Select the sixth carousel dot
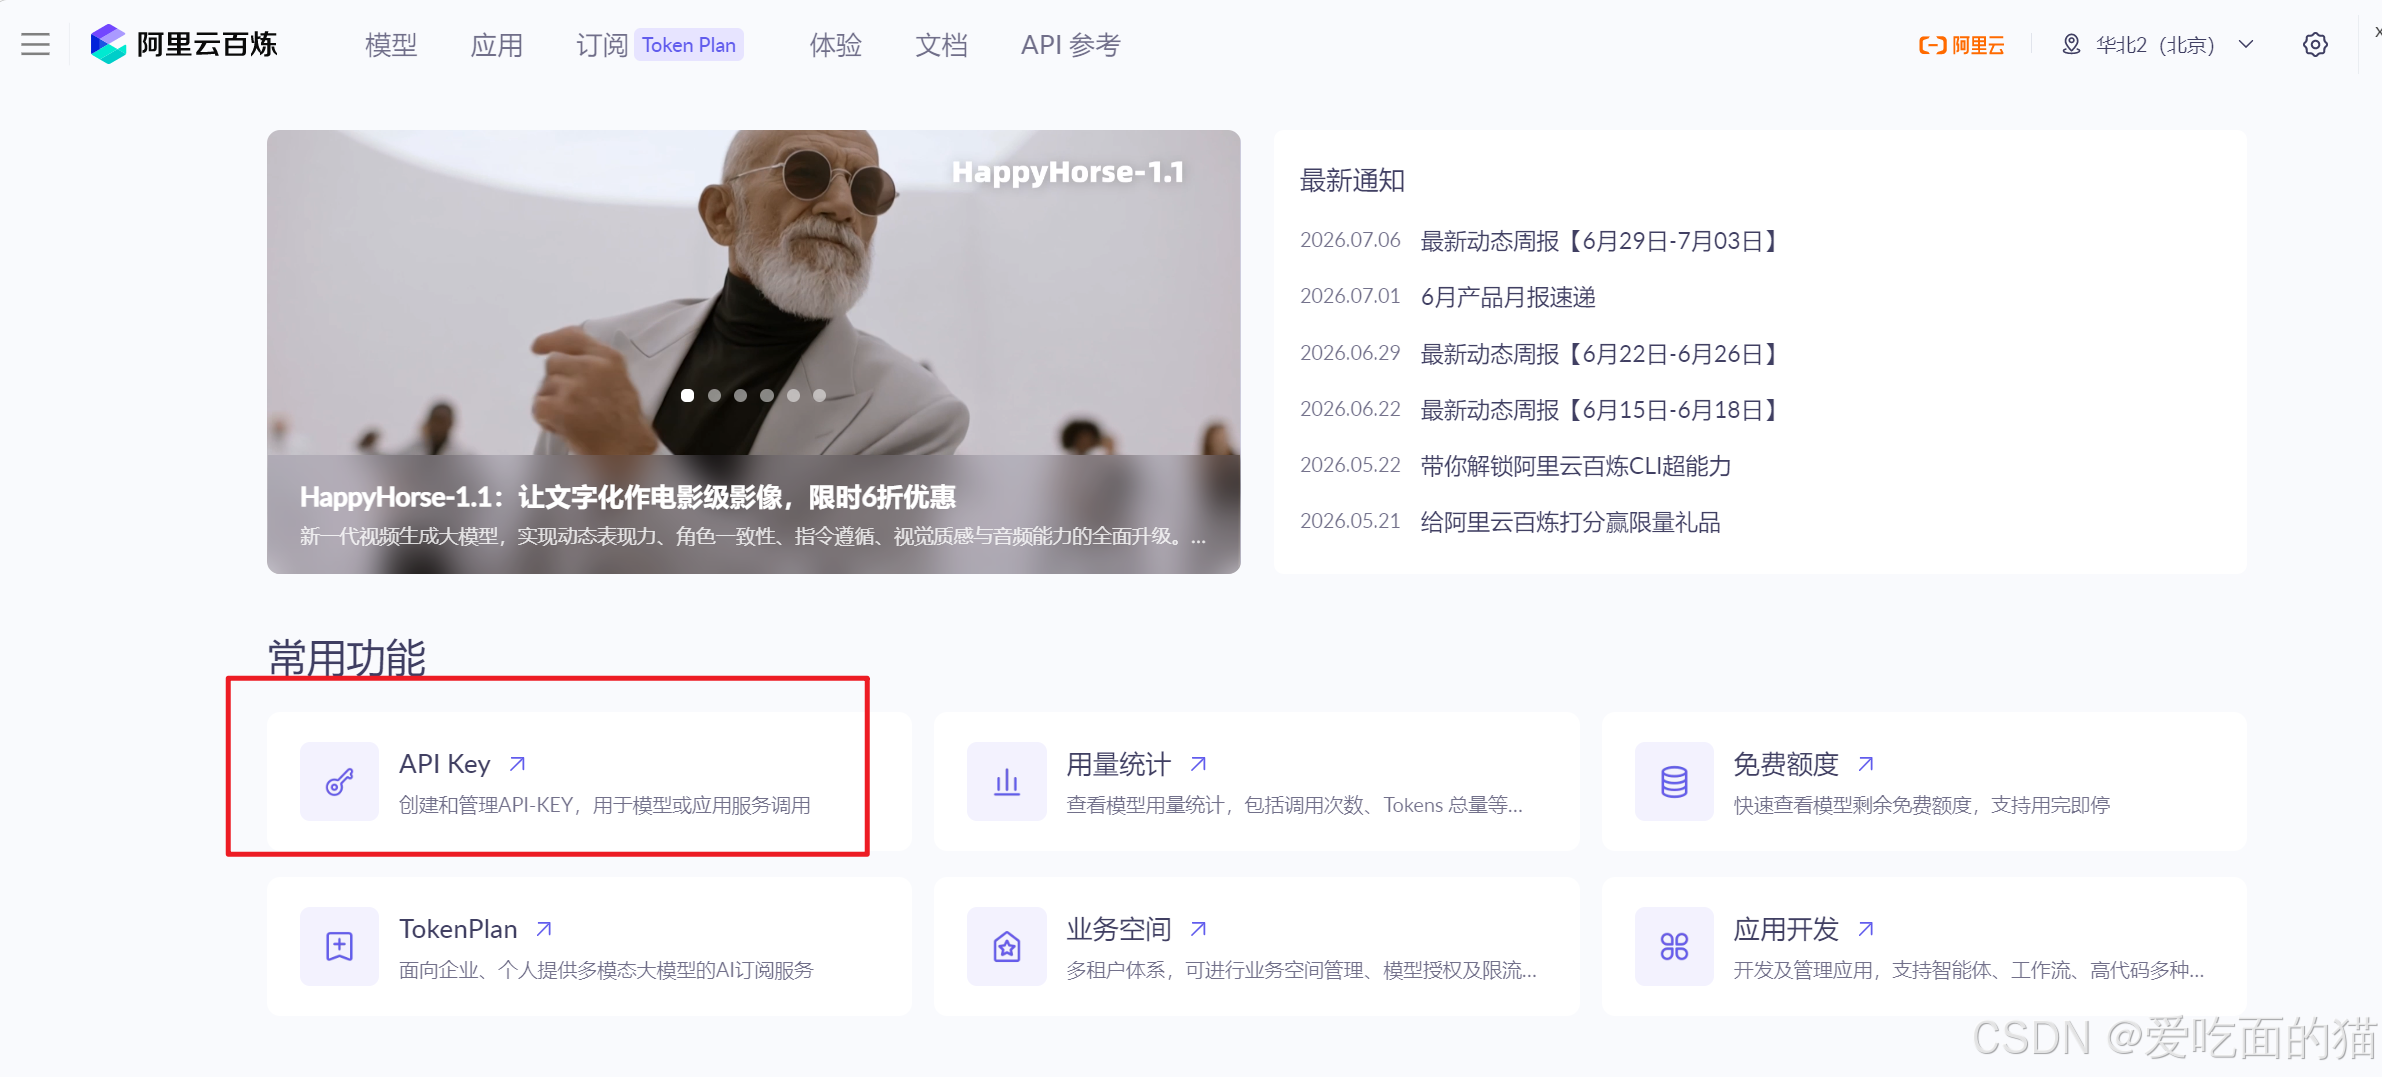 click(819, 395)
